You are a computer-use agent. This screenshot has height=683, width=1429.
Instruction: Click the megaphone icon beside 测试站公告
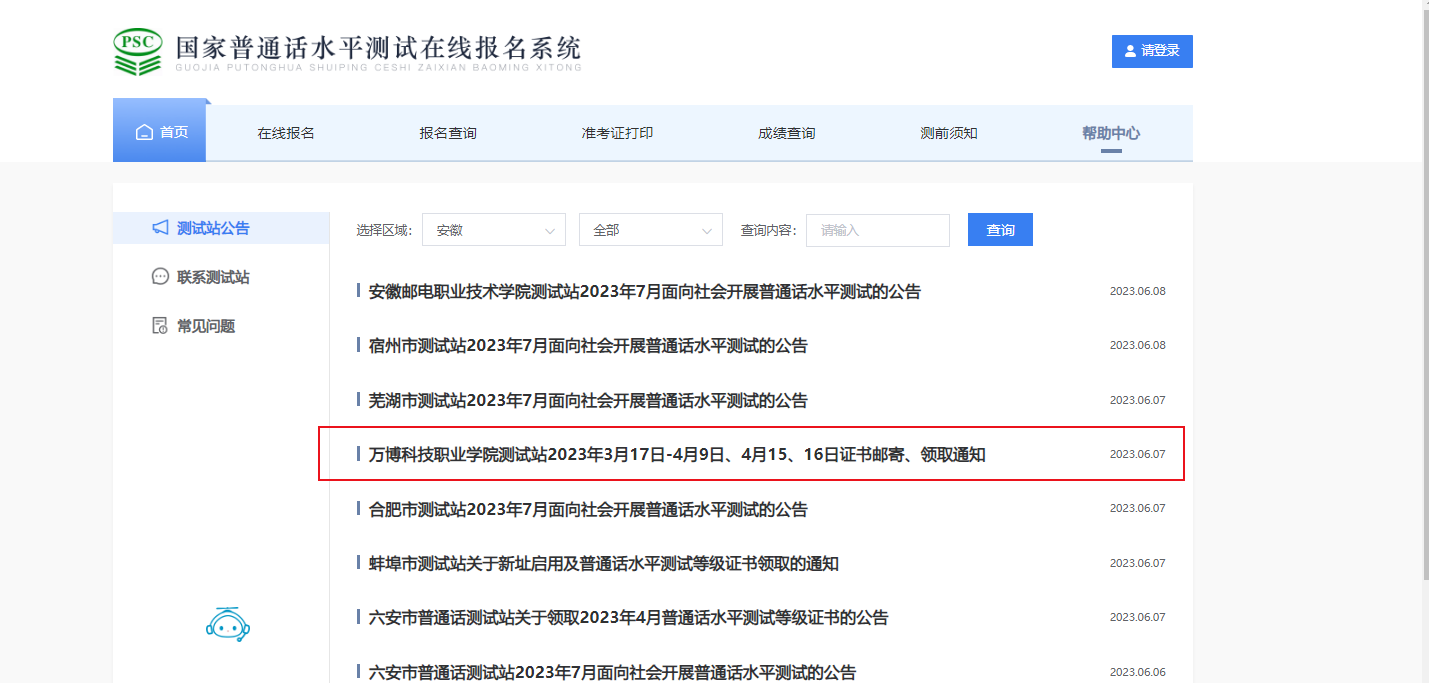pos(160,228)
